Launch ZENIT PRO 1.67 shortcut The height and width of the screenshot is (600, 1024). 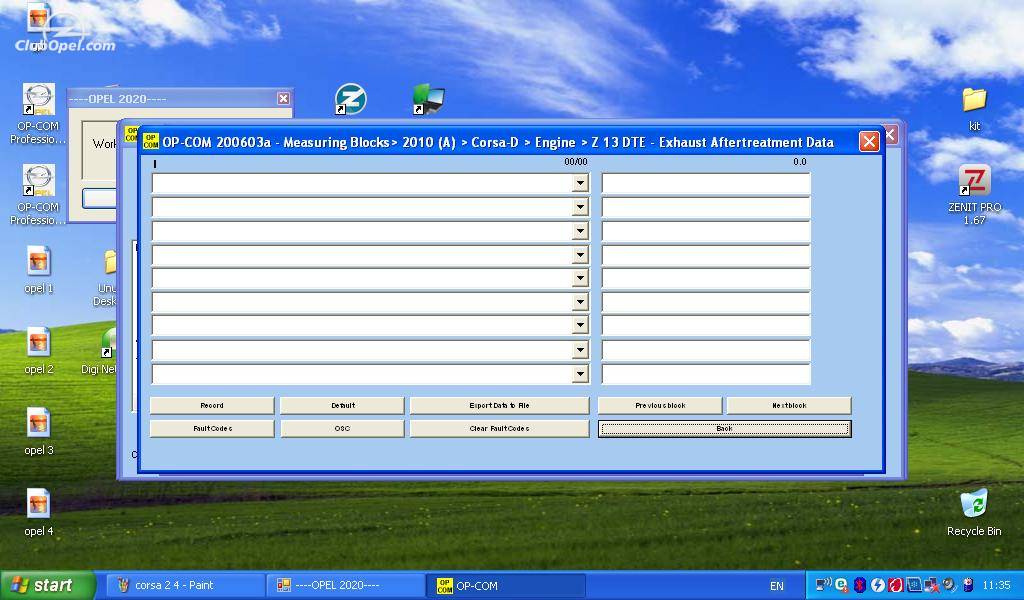click(974, 194)
